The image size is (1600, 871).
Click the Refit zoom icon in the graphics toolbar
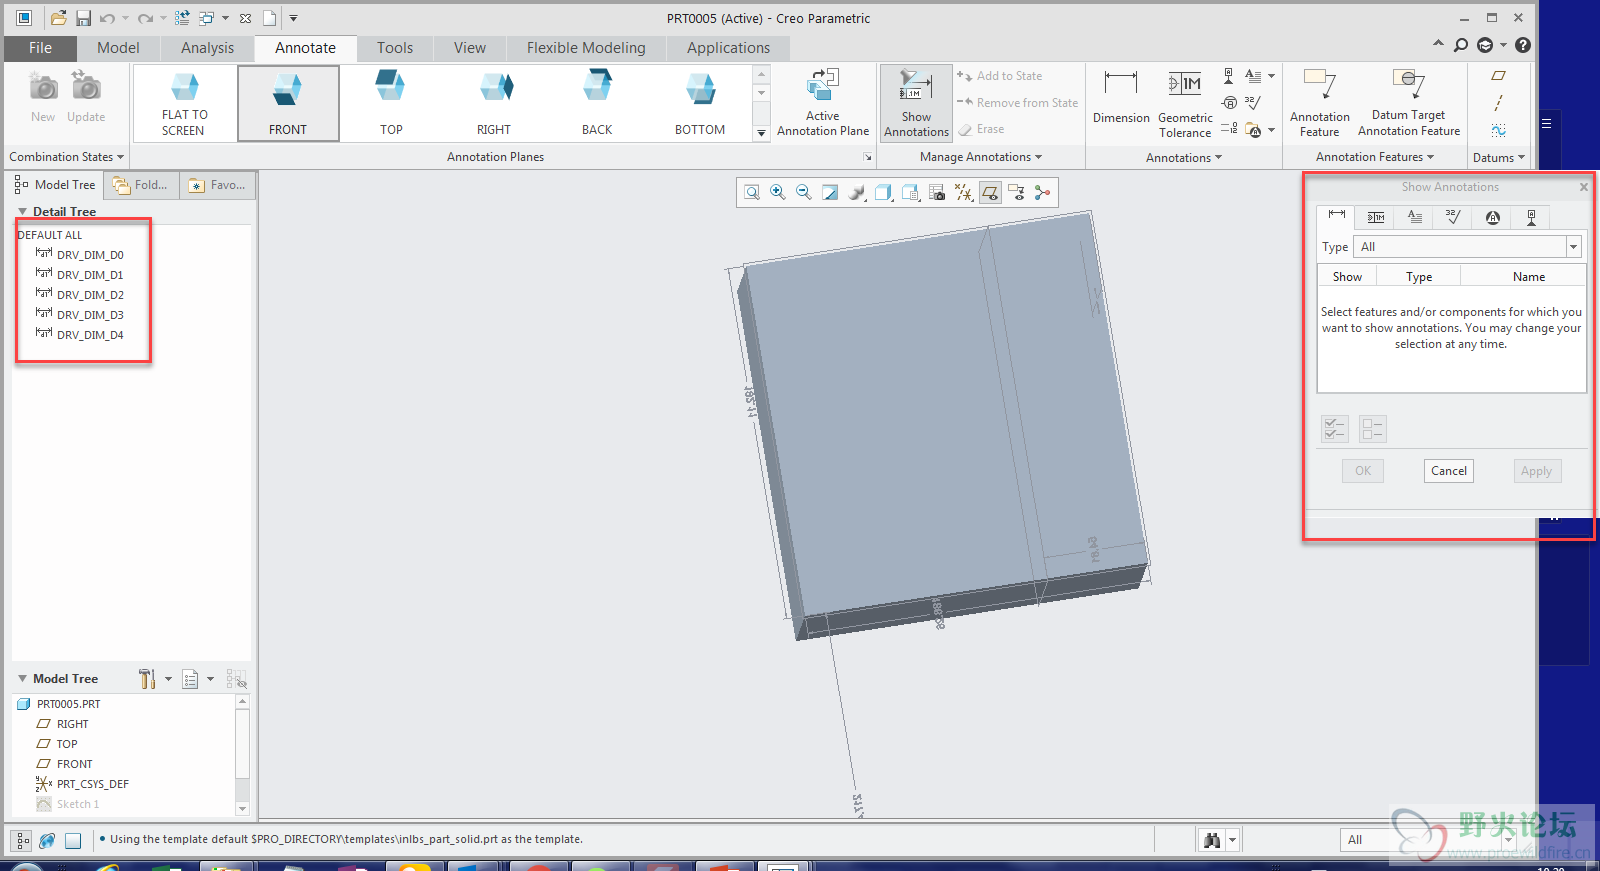(x=752, y=192)
